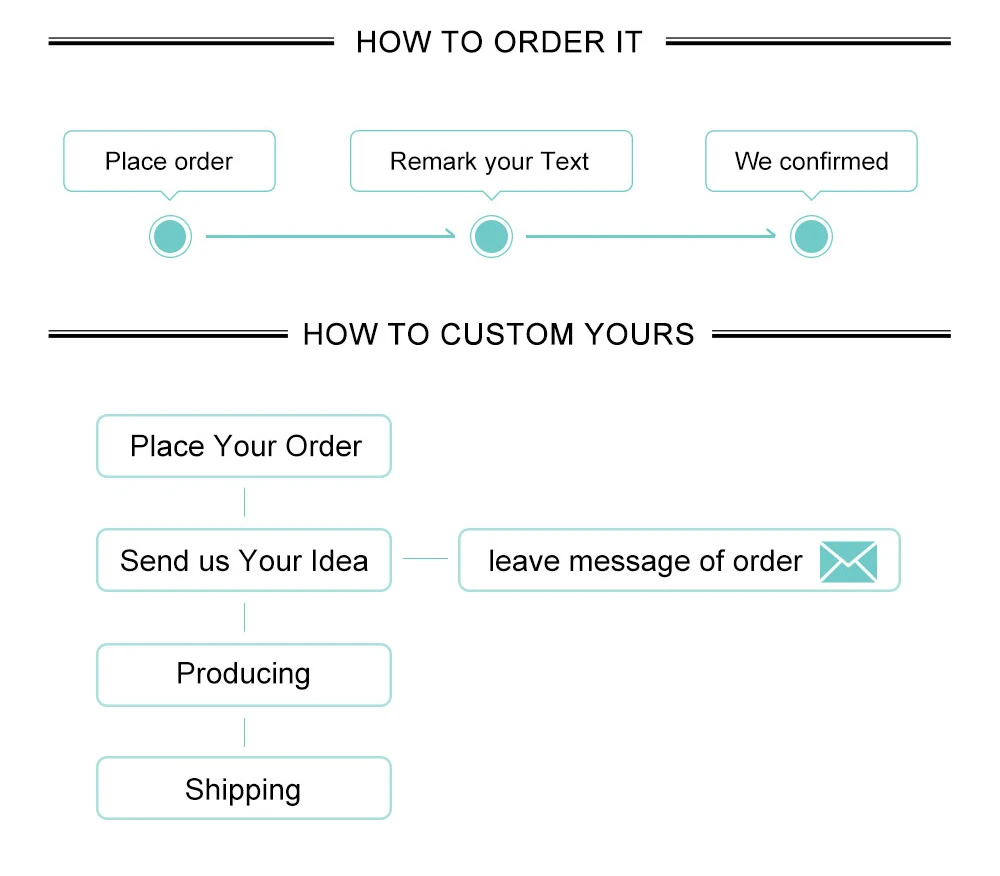This screenshot has height=876, width=1000.
Task: Select the Place order speech bubble
Action: click(x=170, y=161)
